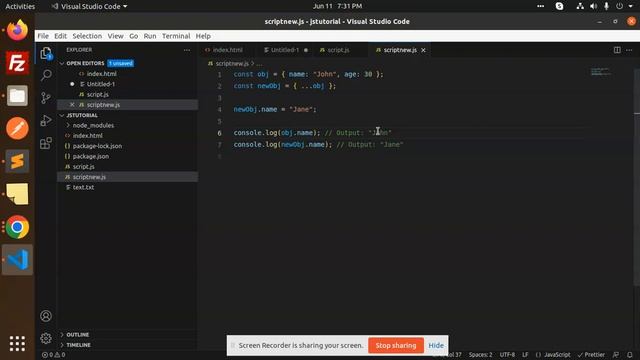Close the scriptnew.js editor tab
This screenshot has width=640, height=360.
pos(423,50)
